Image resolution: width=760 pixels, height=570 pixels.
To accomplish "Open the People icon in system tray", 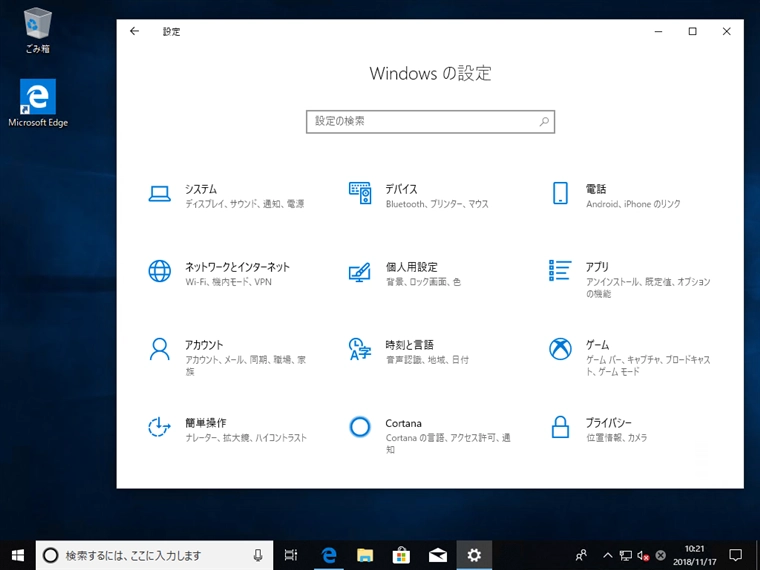I will tap(581, 555).
